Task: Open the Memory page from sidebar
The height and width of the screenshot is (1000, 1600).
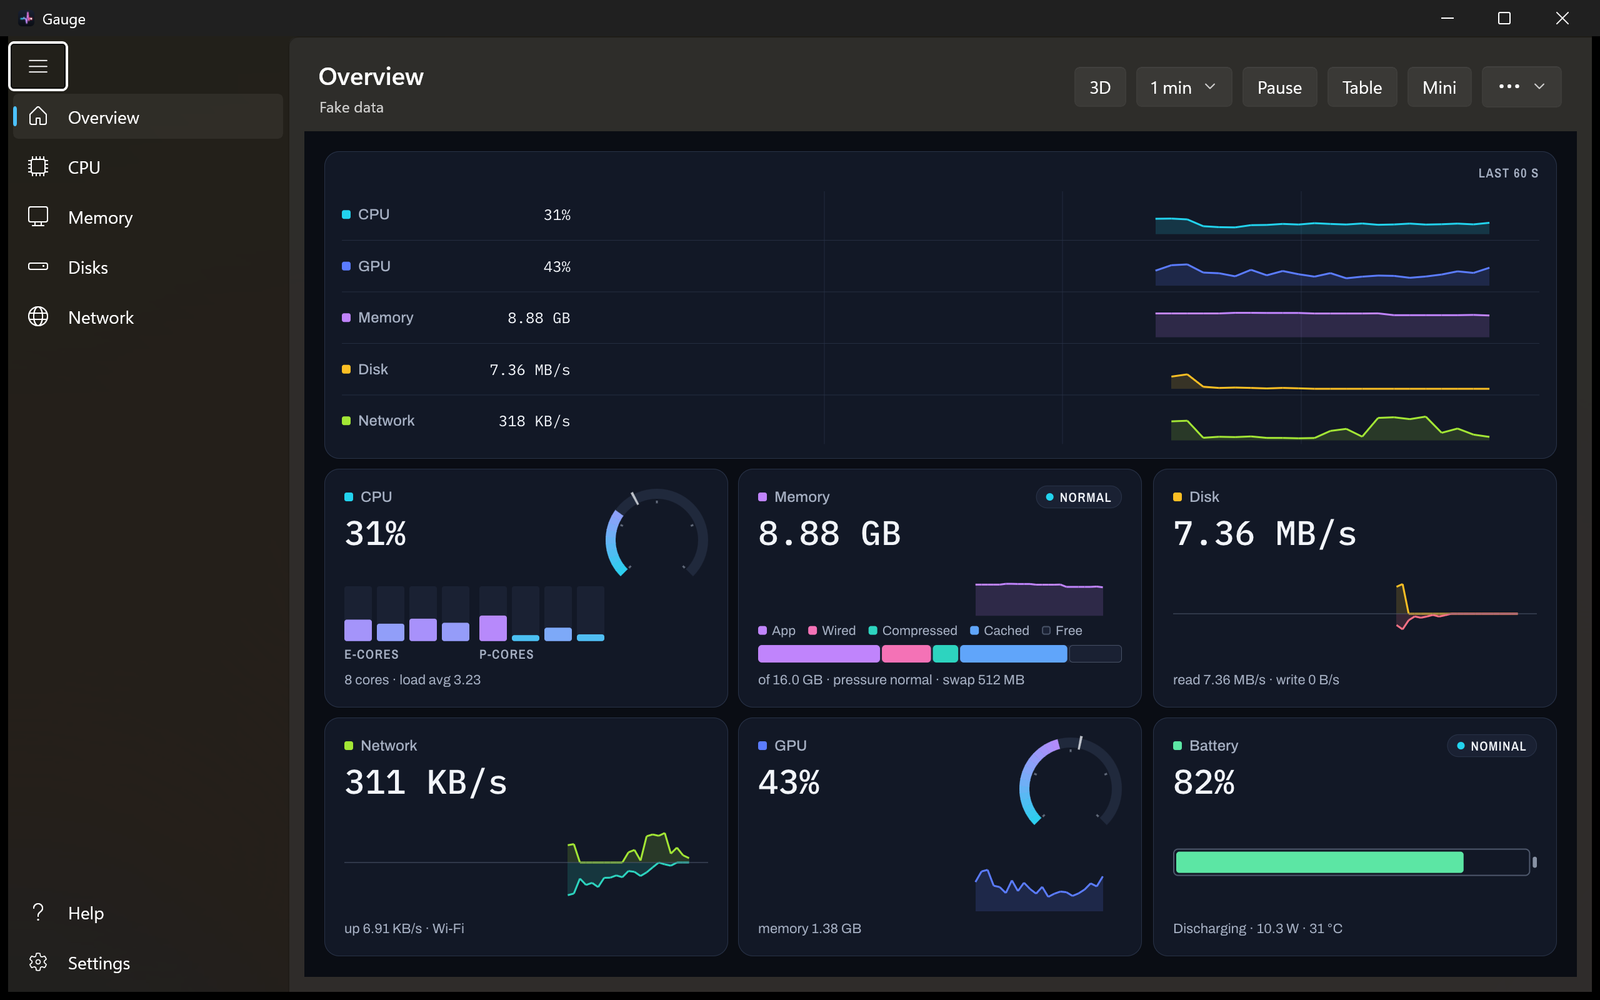Action: tap(146, 217)
